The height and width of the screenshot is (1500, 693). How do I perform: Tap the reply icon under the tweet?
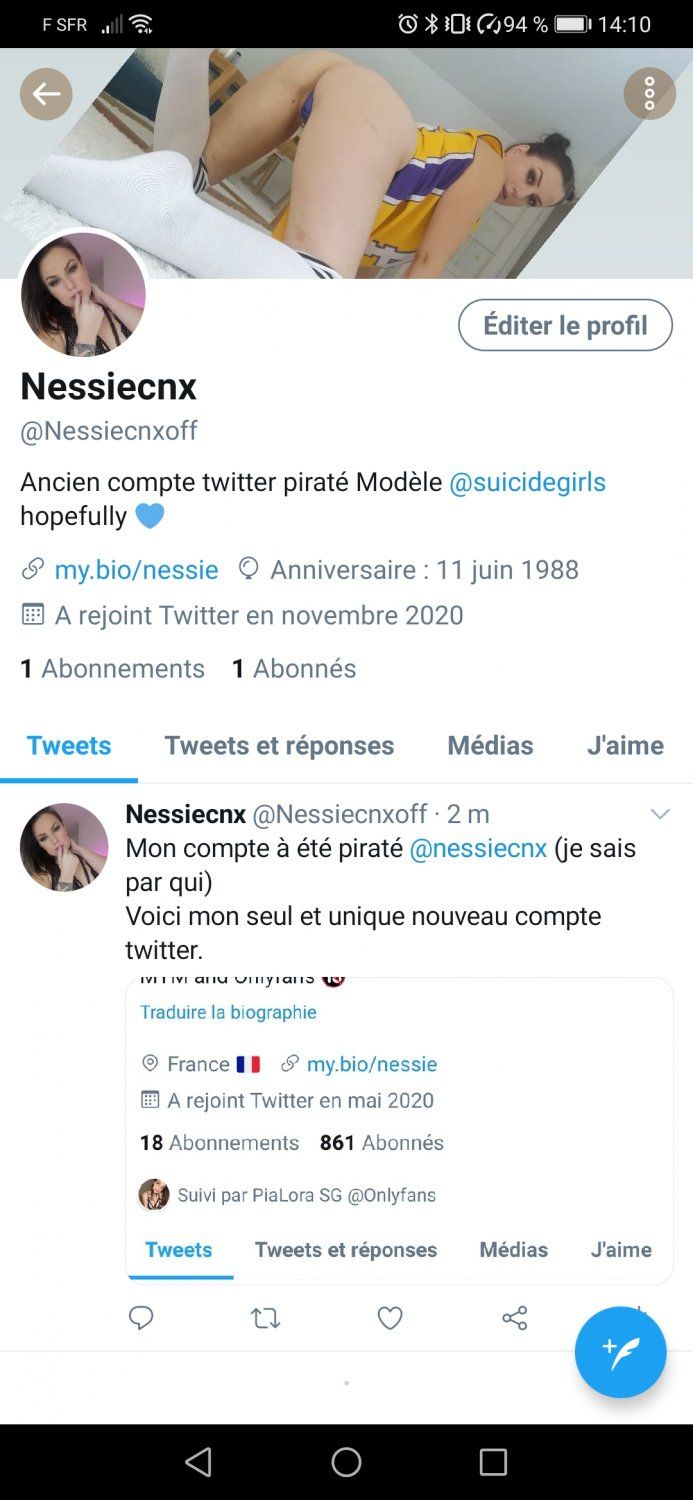[141, 1318]
